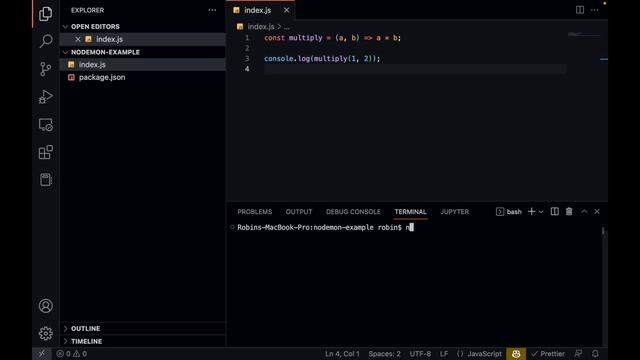Open editor more actions ellipsis
The image size is (640, 360).
[x=595, y=10]
